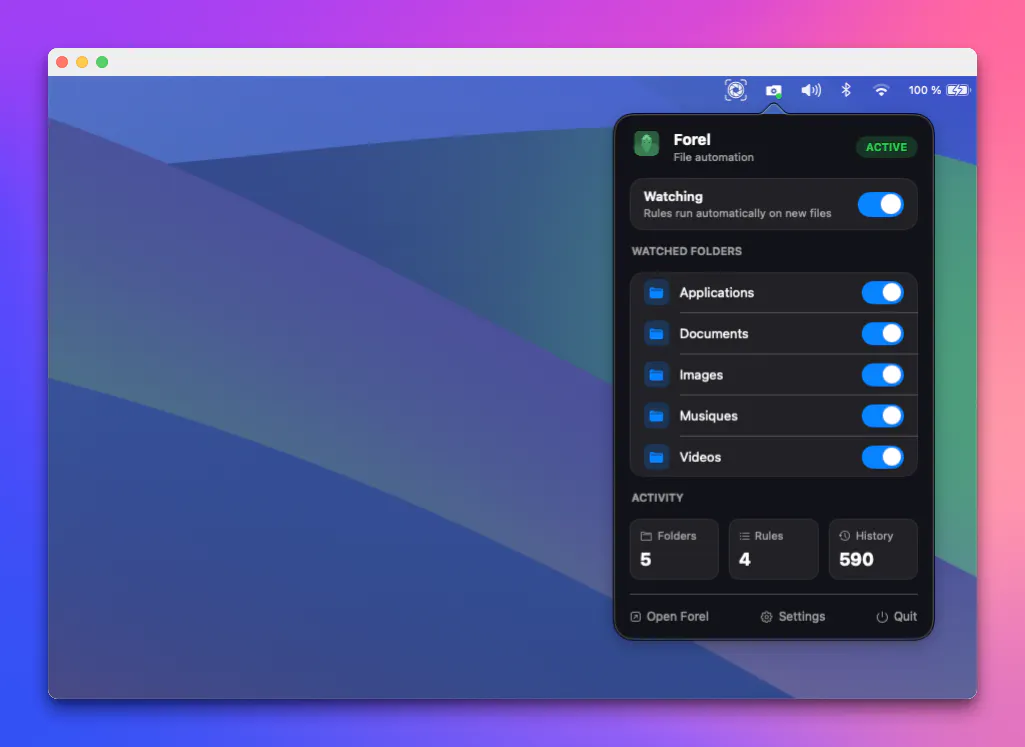Open the History count 590
The image size is (1025, 747).
pos(856,559)
